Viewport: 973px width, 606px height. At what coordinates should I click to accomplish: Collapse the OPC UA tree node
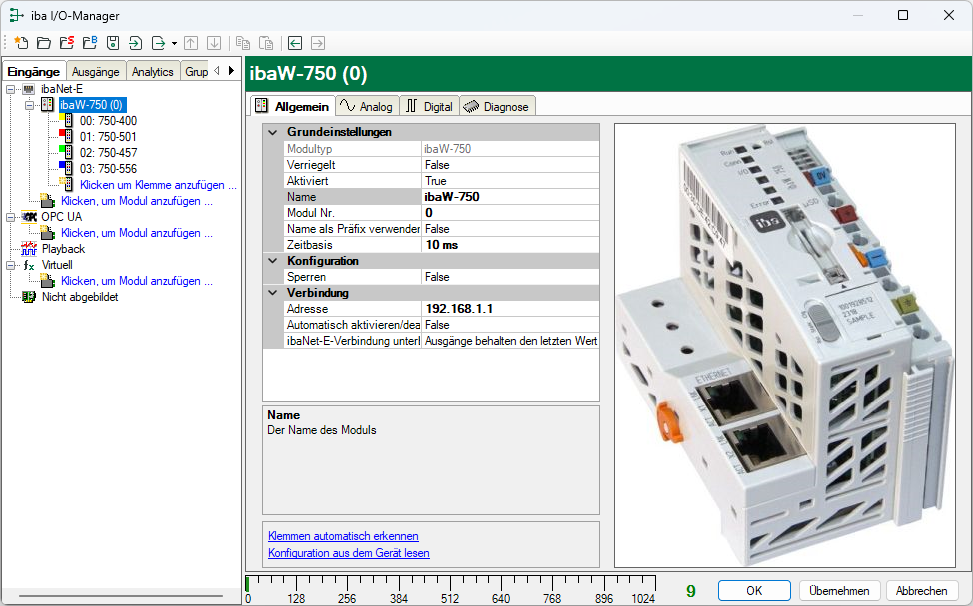(x=11, y=217)
